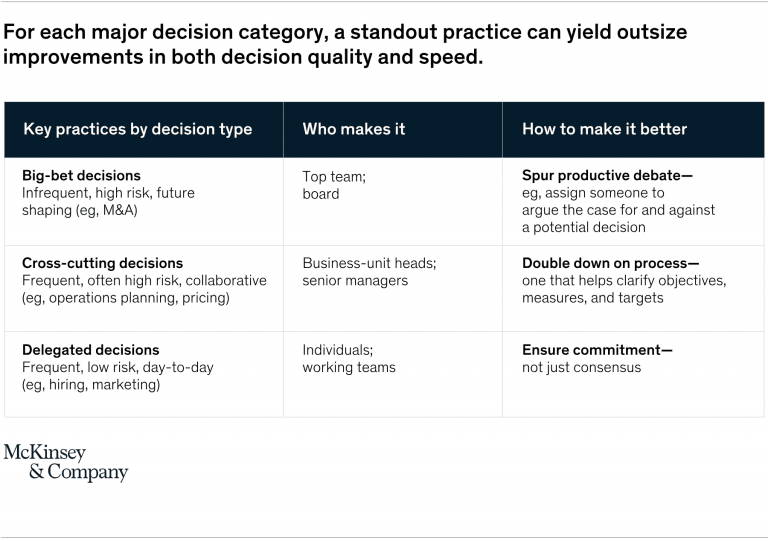Click the McKinsey & Company logo
Screen dimensions: 768x541
click(x=66, y=463)
